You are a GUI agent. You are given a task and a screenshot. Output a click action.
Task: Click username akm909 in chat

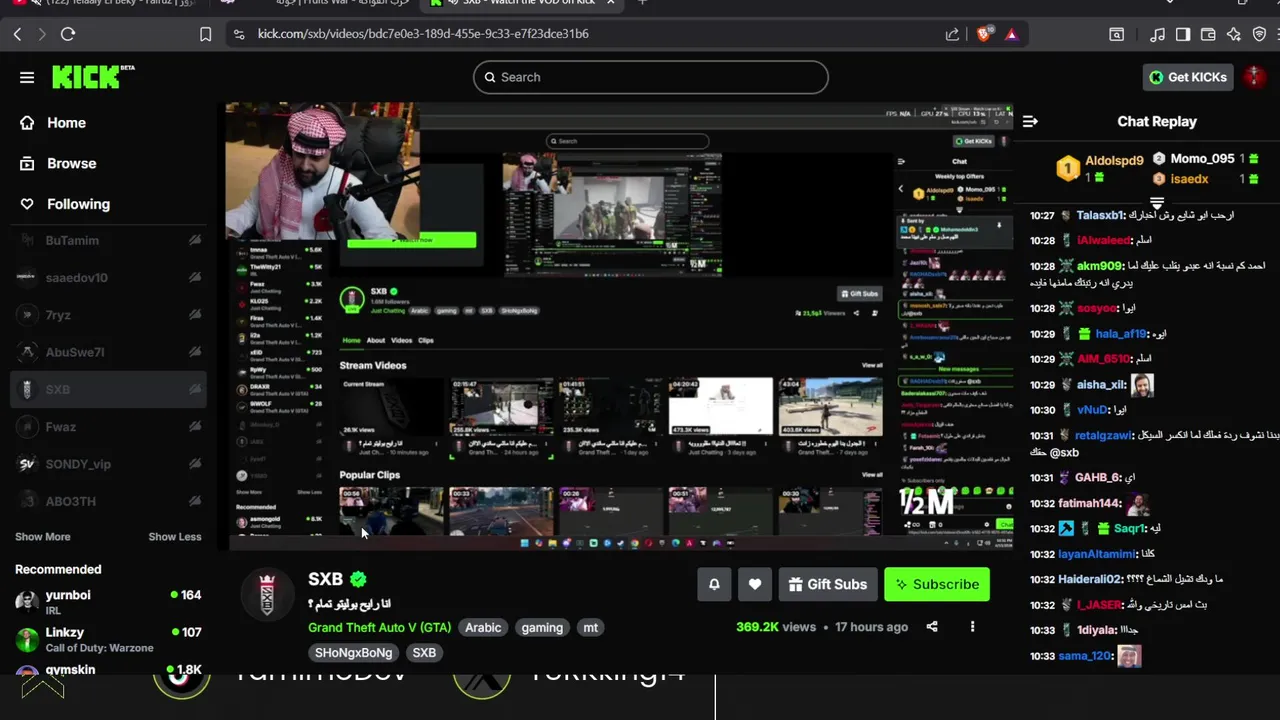[x=1099, y=266]
